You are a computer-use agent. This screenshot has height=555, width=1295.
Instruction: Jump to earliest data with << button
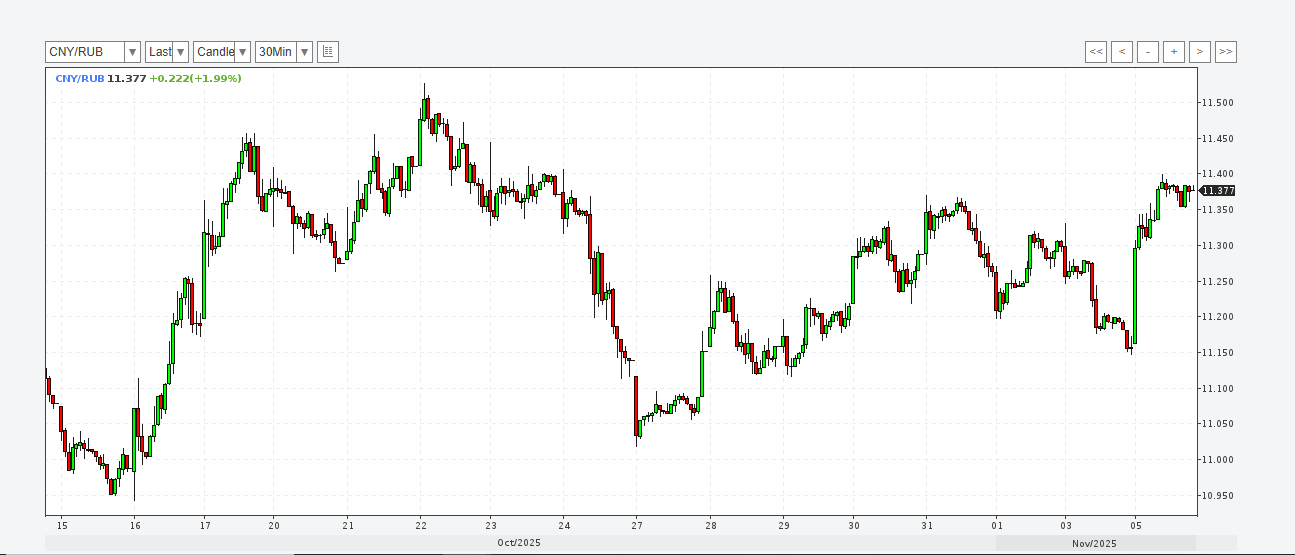[x=1096, y=52]
